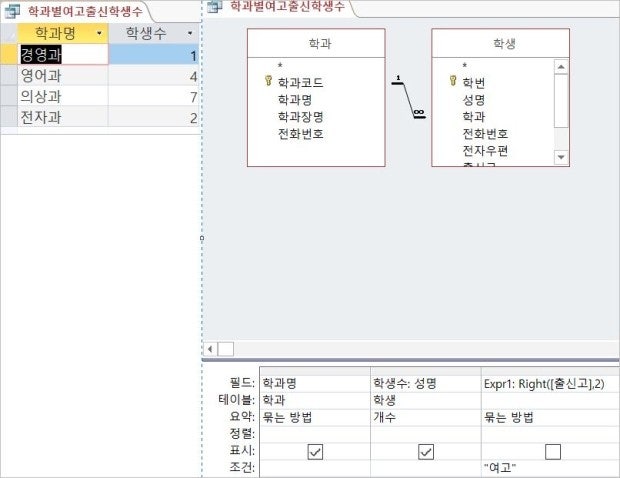Open the 학생수 column filter dropdown
This screenshot has width=620, height=478.
click(x=190, y=33)
